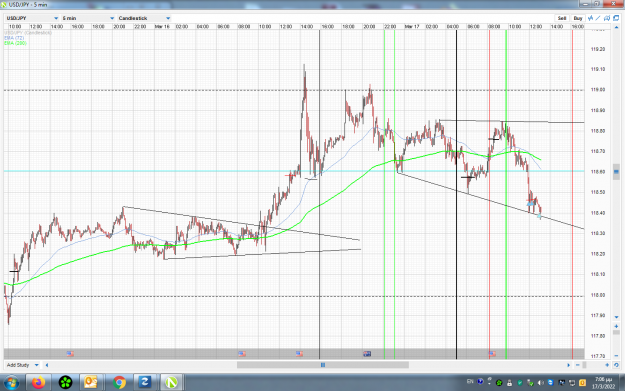Click the Mar 16 date label
The width and height of the screenshot is (625, 391).
162,27
